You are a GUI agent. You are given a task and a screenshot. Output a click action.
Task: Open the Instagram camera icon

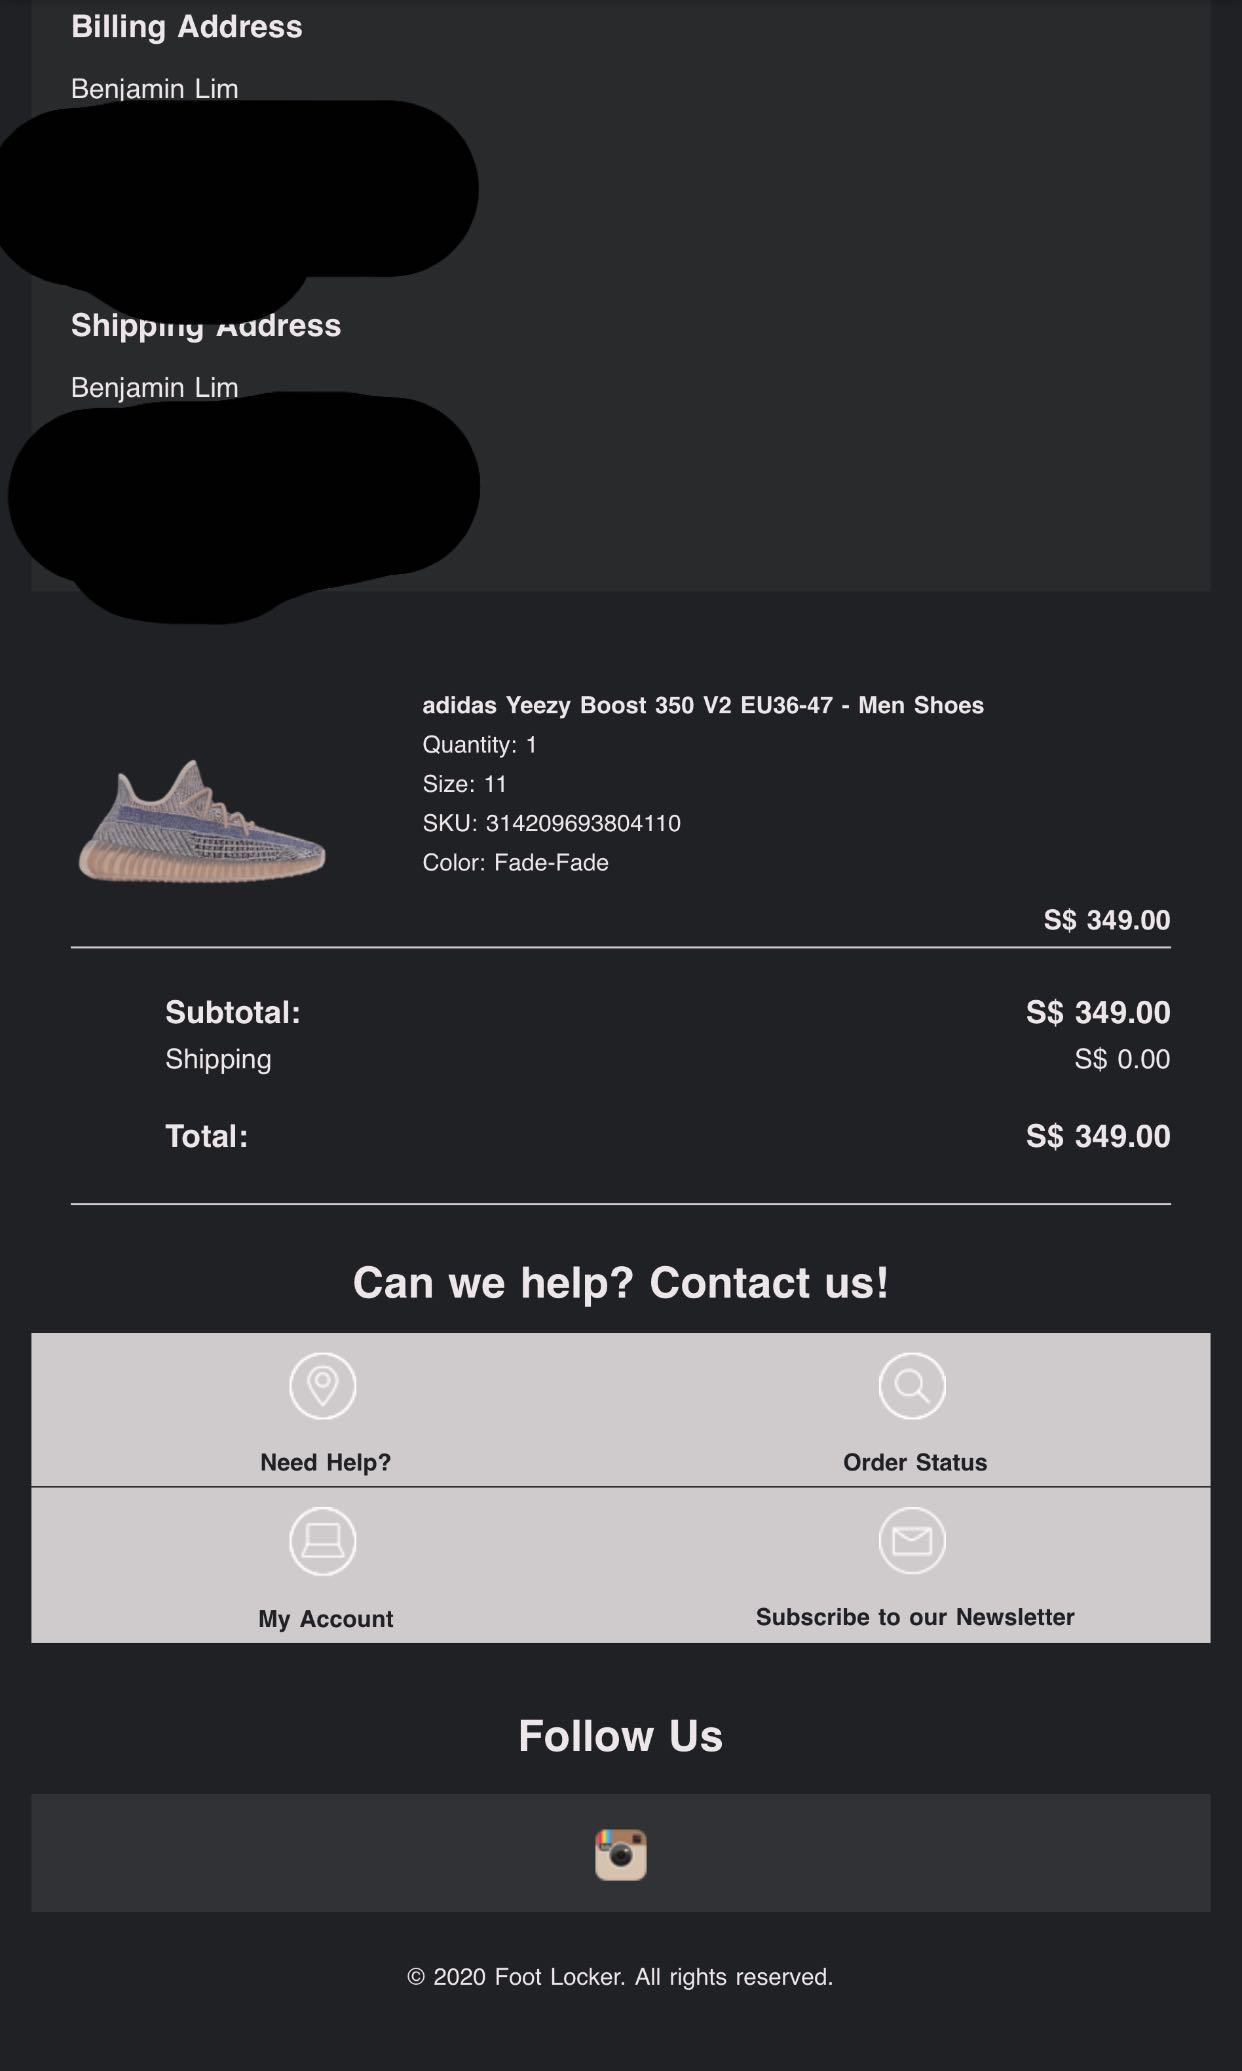621,1855
